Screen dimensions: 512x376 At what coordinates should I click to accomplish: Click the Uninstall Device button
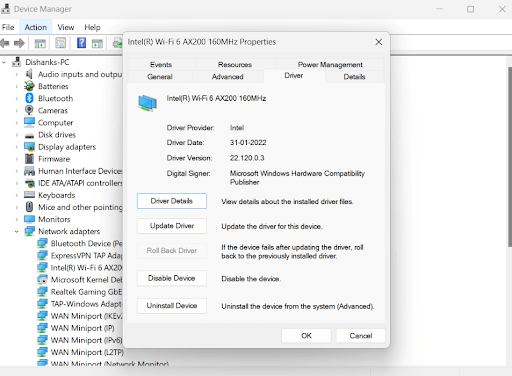pos(172,306)
